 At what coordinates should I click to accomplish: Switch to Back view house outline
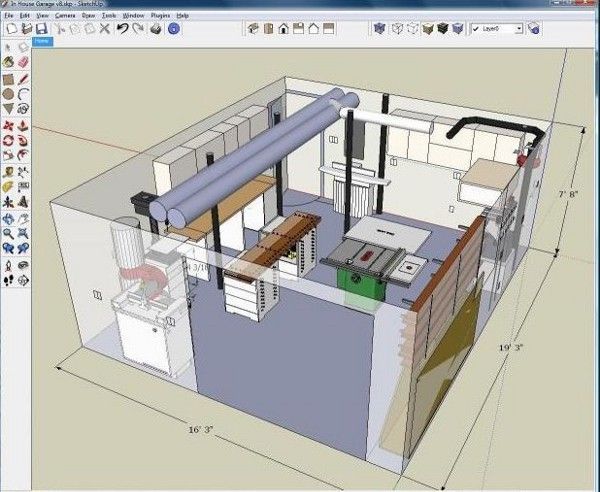point(314,29)
